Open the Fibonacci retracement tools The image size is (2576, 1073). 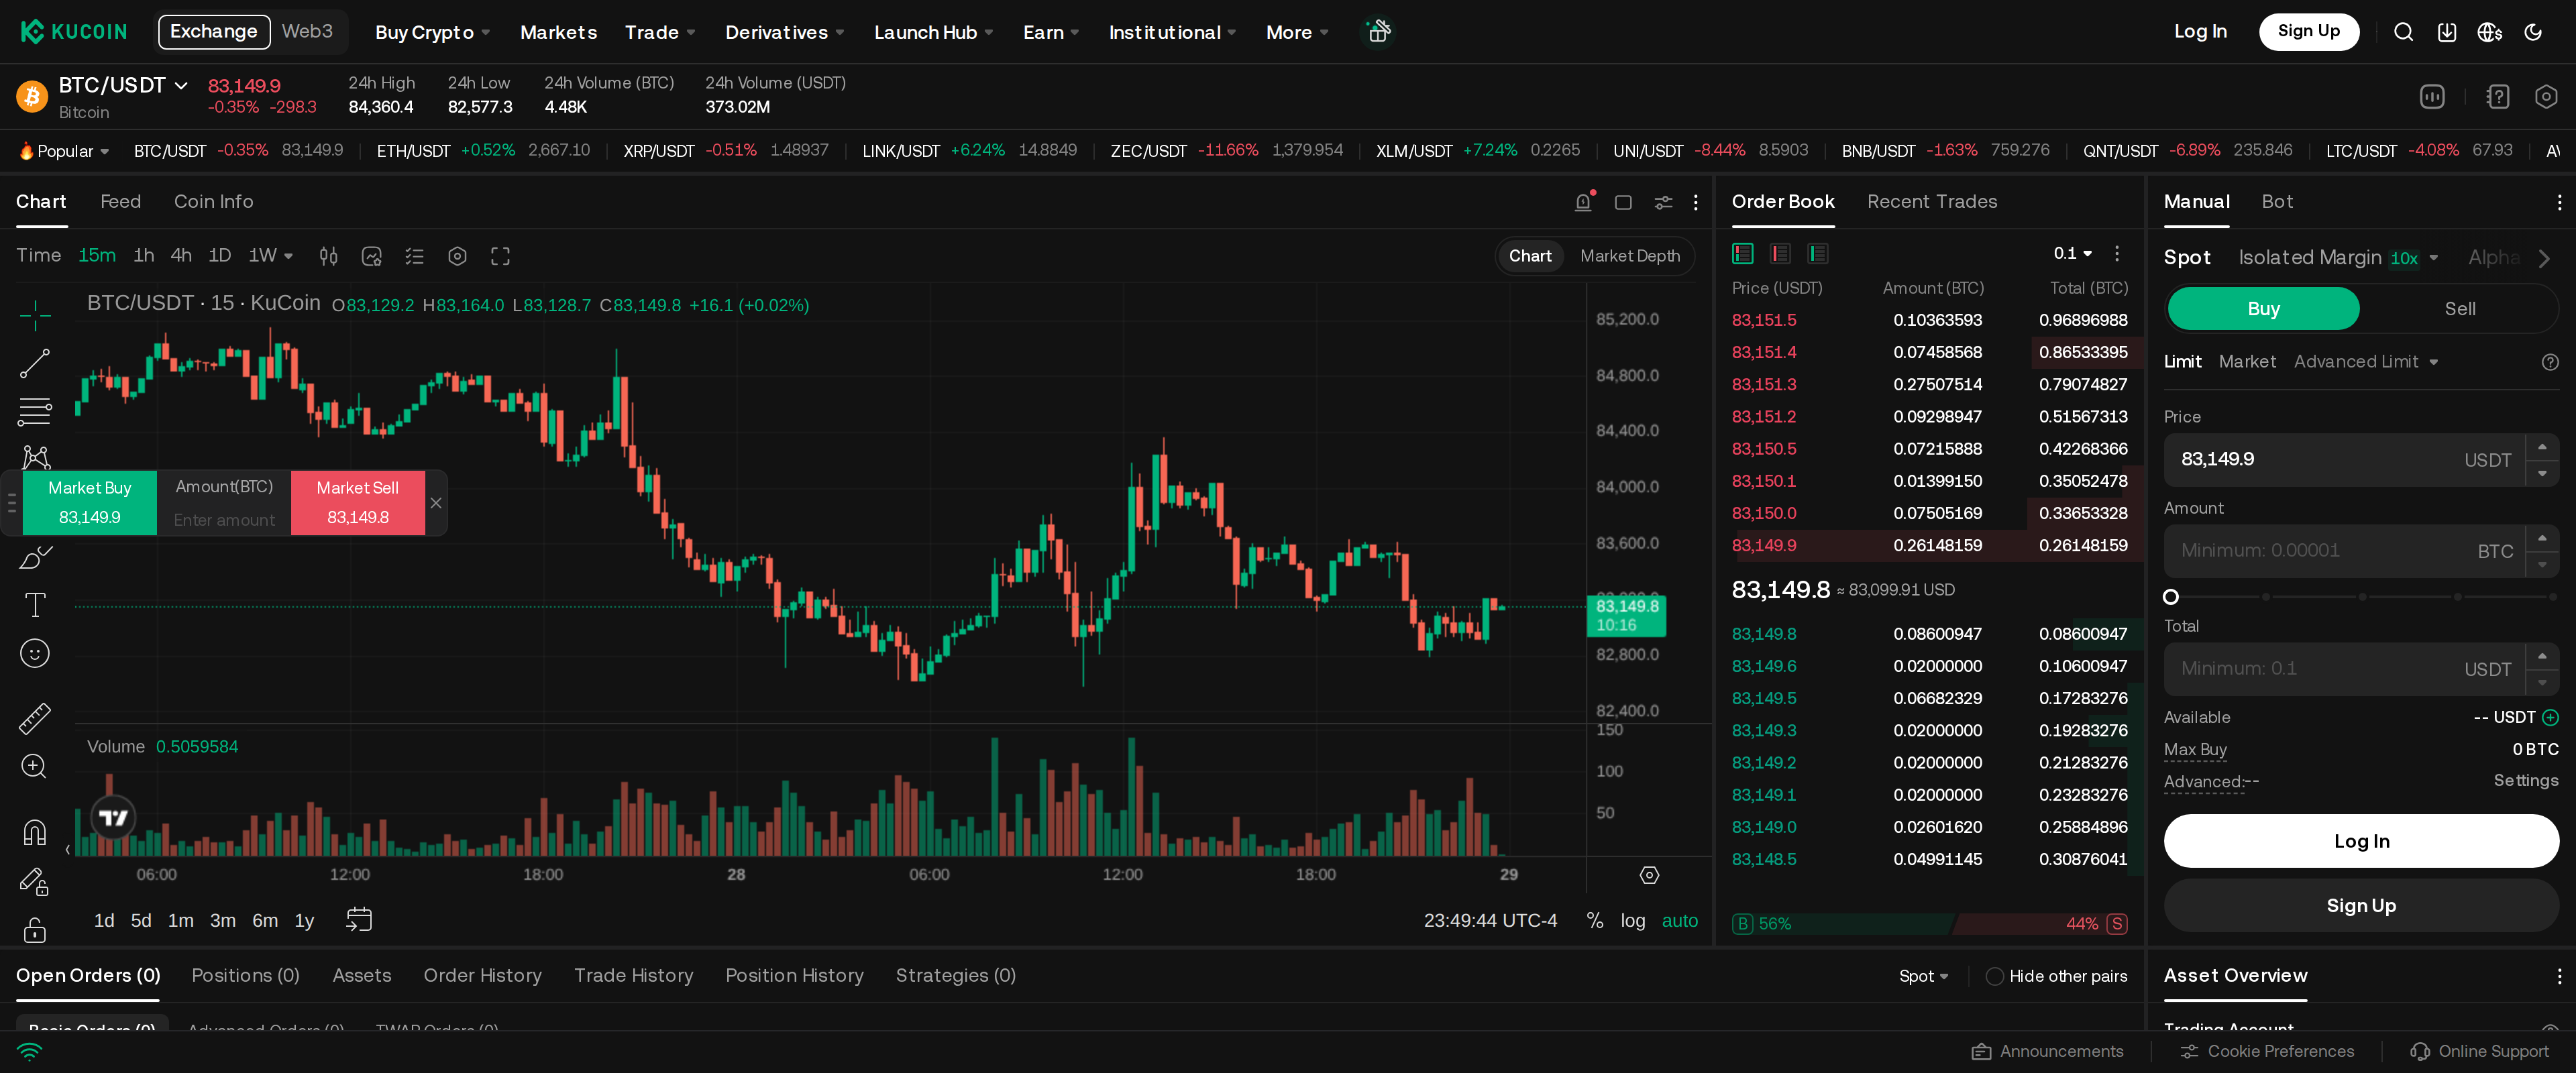(35, 411)
